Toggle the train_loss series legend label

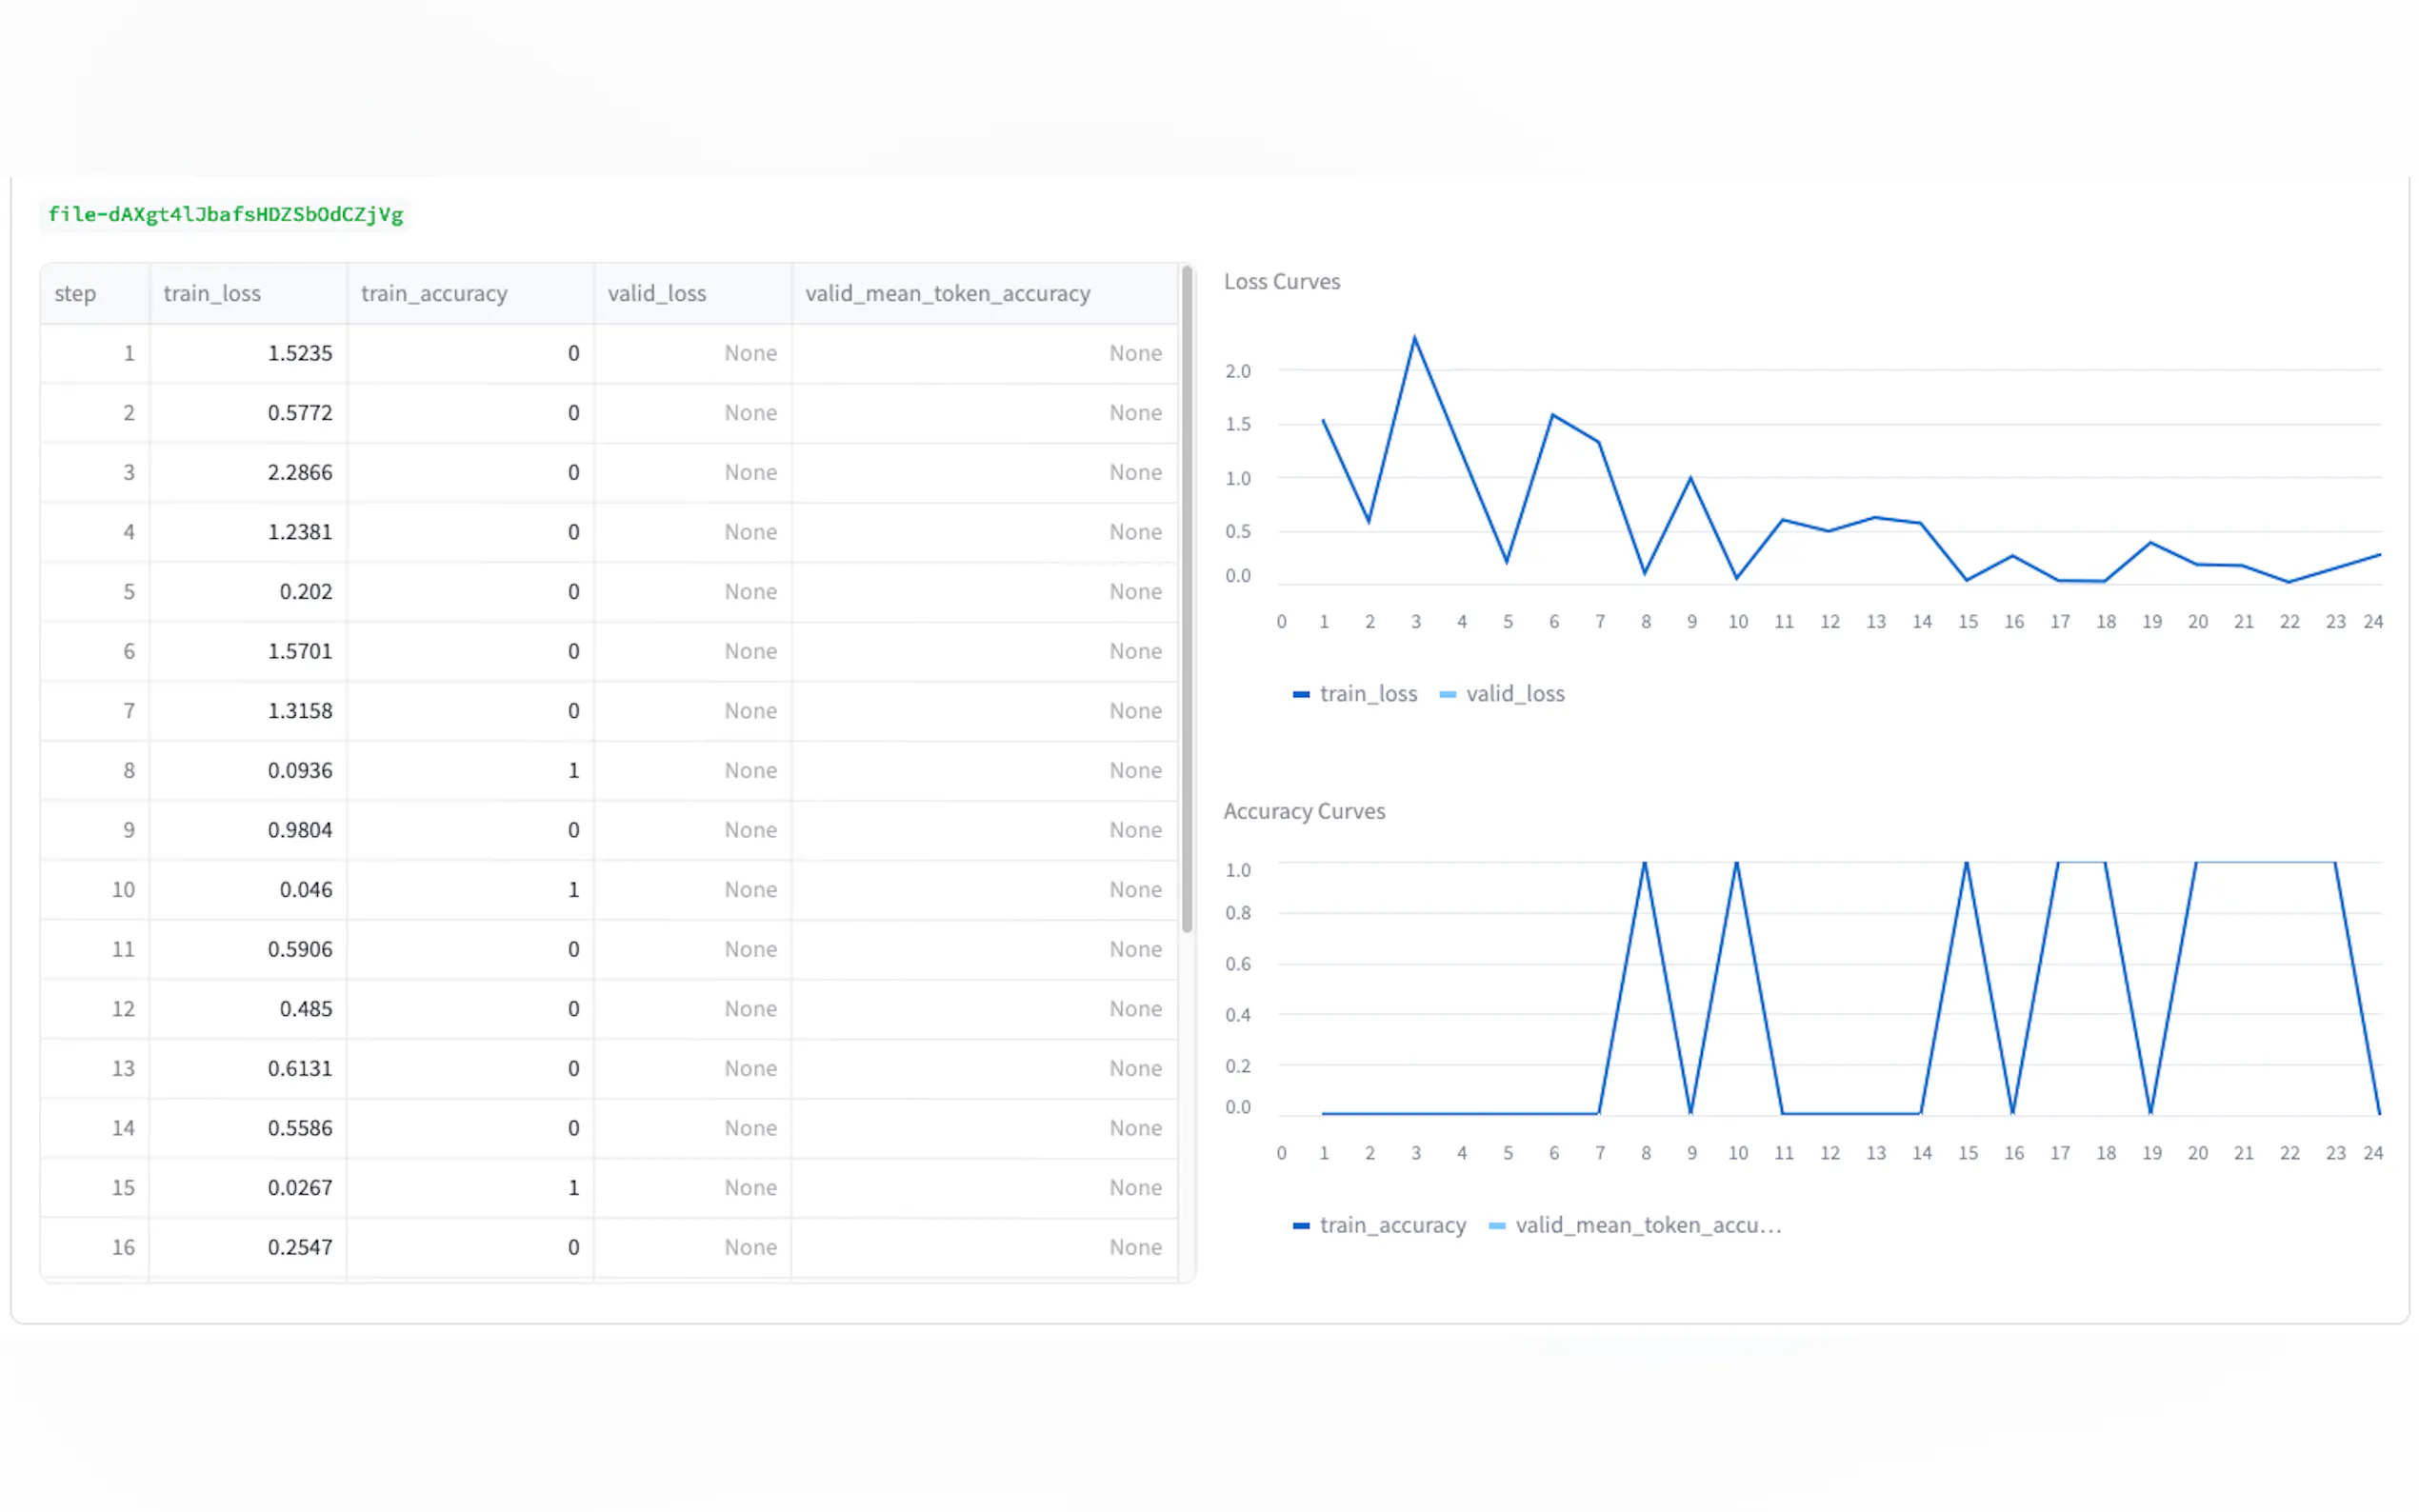coord(1367,694)
